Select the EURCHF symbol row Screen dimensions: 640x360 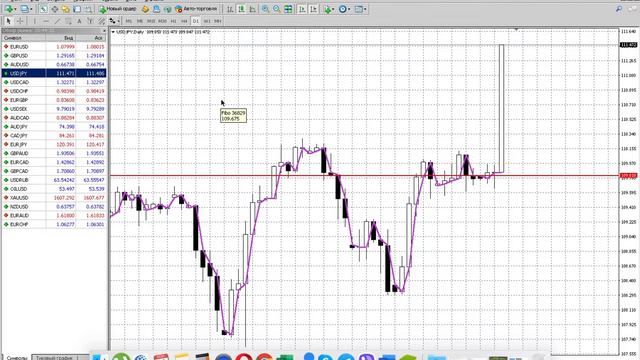coord(54,224)
